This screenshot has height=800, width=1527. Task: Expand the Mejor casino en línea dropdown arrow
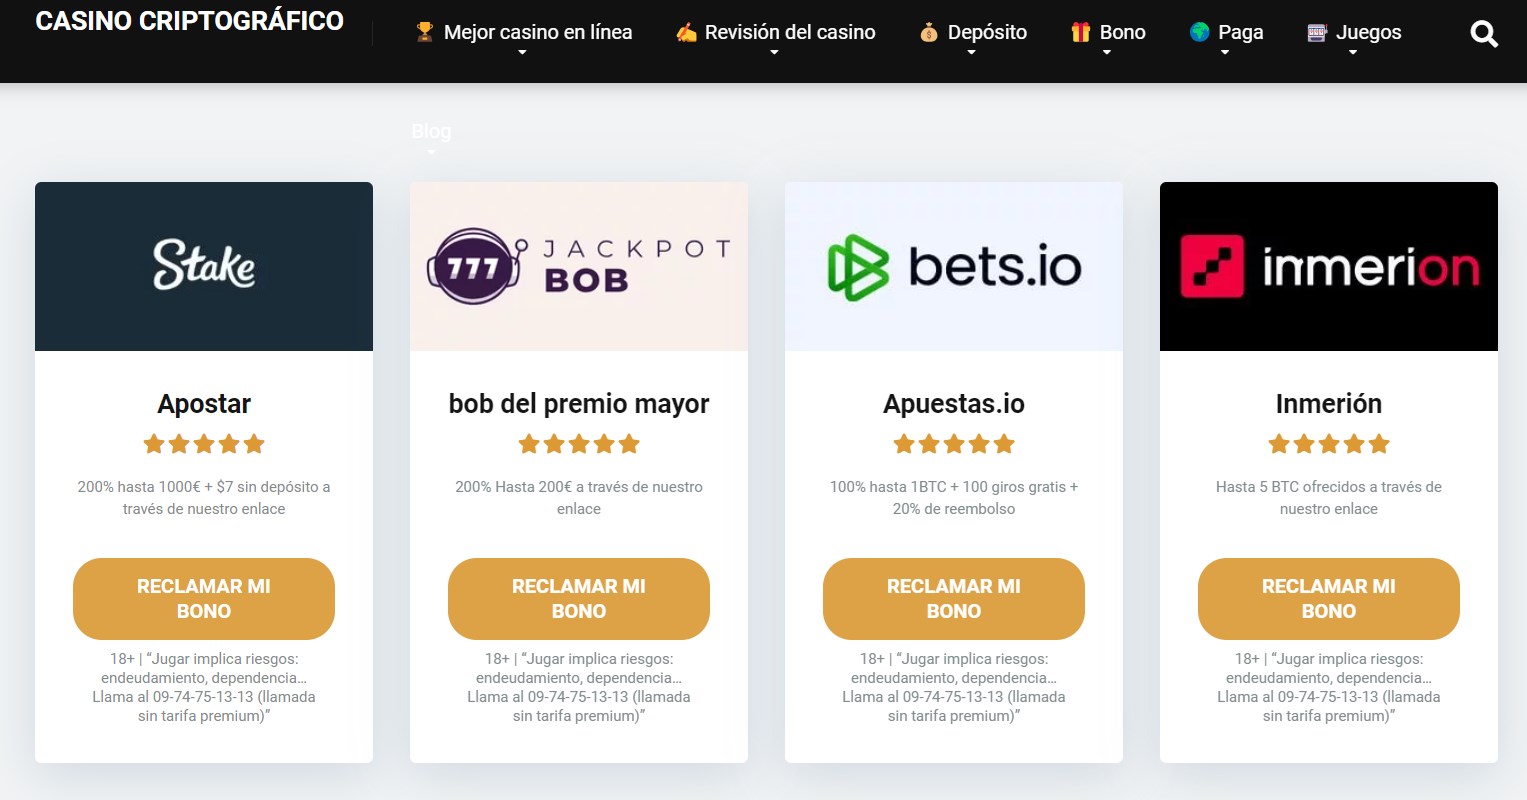click(x=522, y=53)
